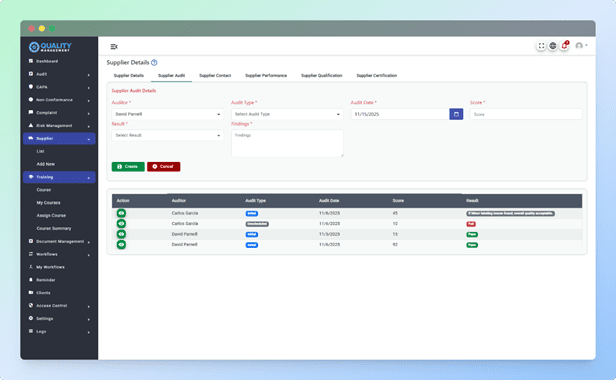This screenshot has width=616, height=380.
Task: Open the Auditor dropdown showing David Parnell
Action: (x=168, y=114)
